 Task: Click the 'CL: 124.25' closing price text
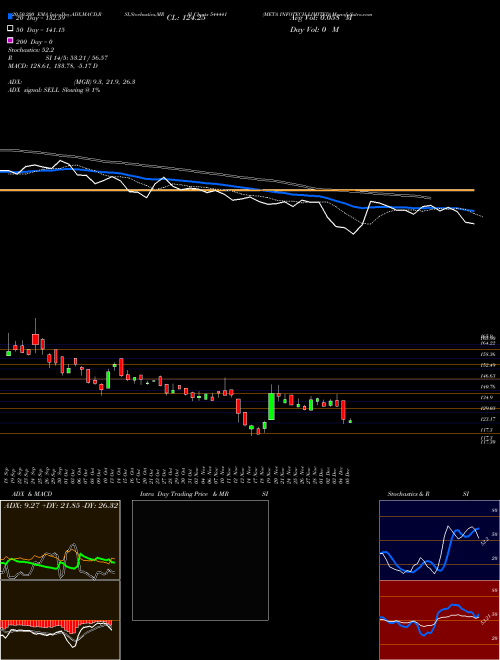(186, 18)
